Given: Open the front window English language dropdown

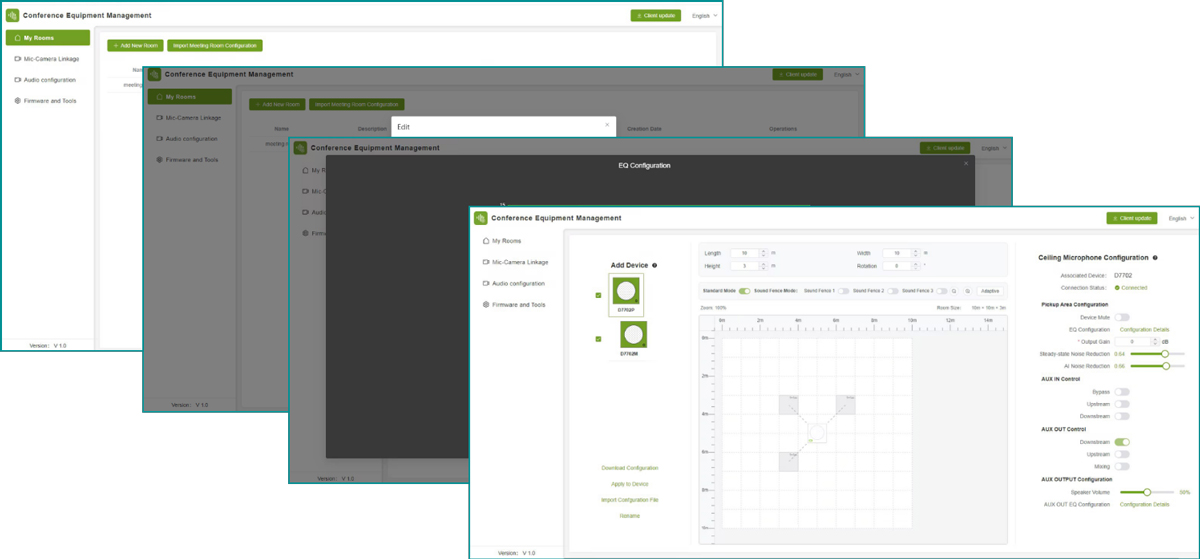Looking at the screenshot, I should coord(1180,218).
